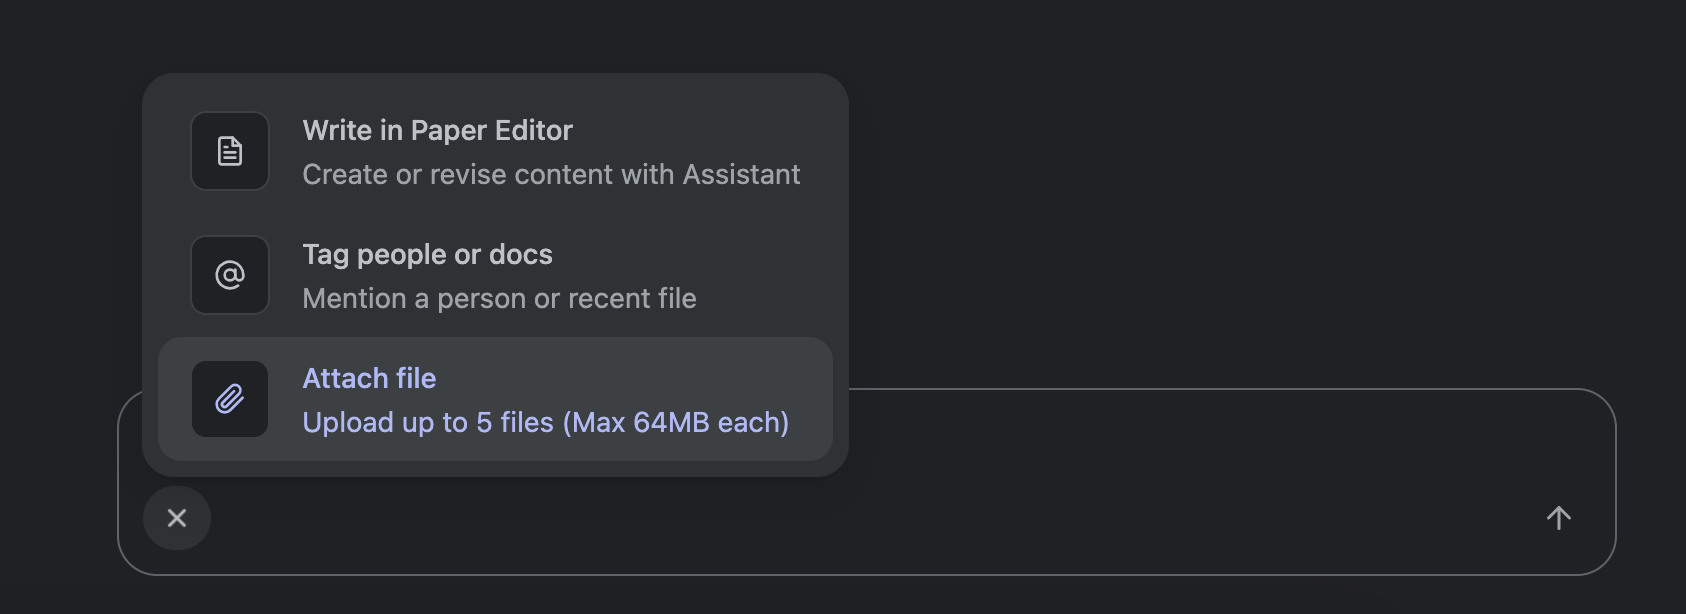The image size is (1686, 614).
Task: Click the 'Tag people or docs' heading
Action: coord(427,255)
